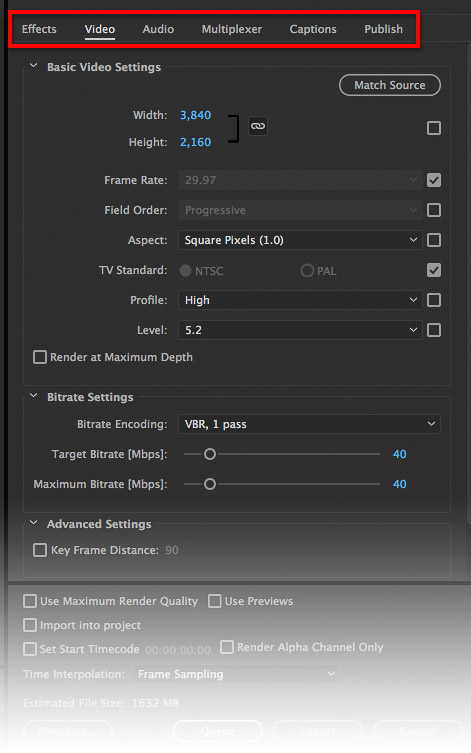Click the Match Source button
This screenshot has height=753, width=471.
point(390,85)
